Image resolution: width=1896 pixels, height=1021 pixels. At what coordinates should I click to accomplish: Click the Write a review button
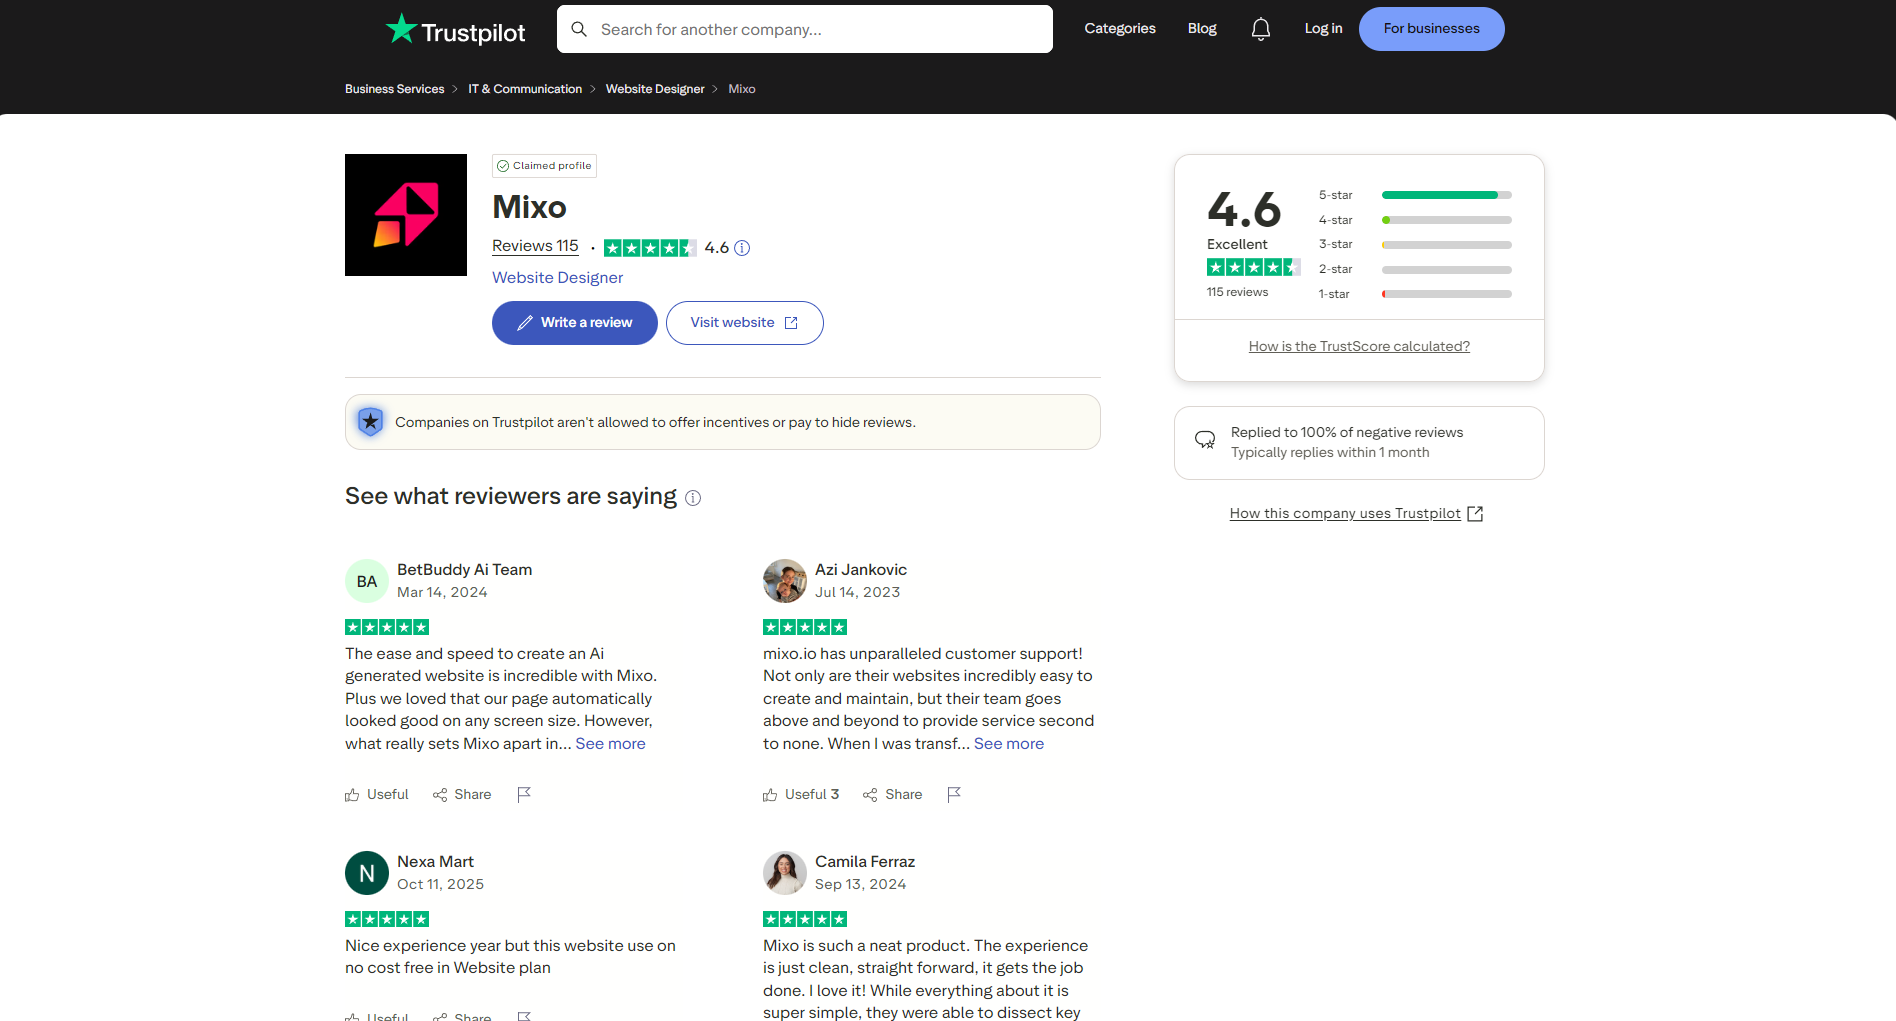(x=574, y=323)
